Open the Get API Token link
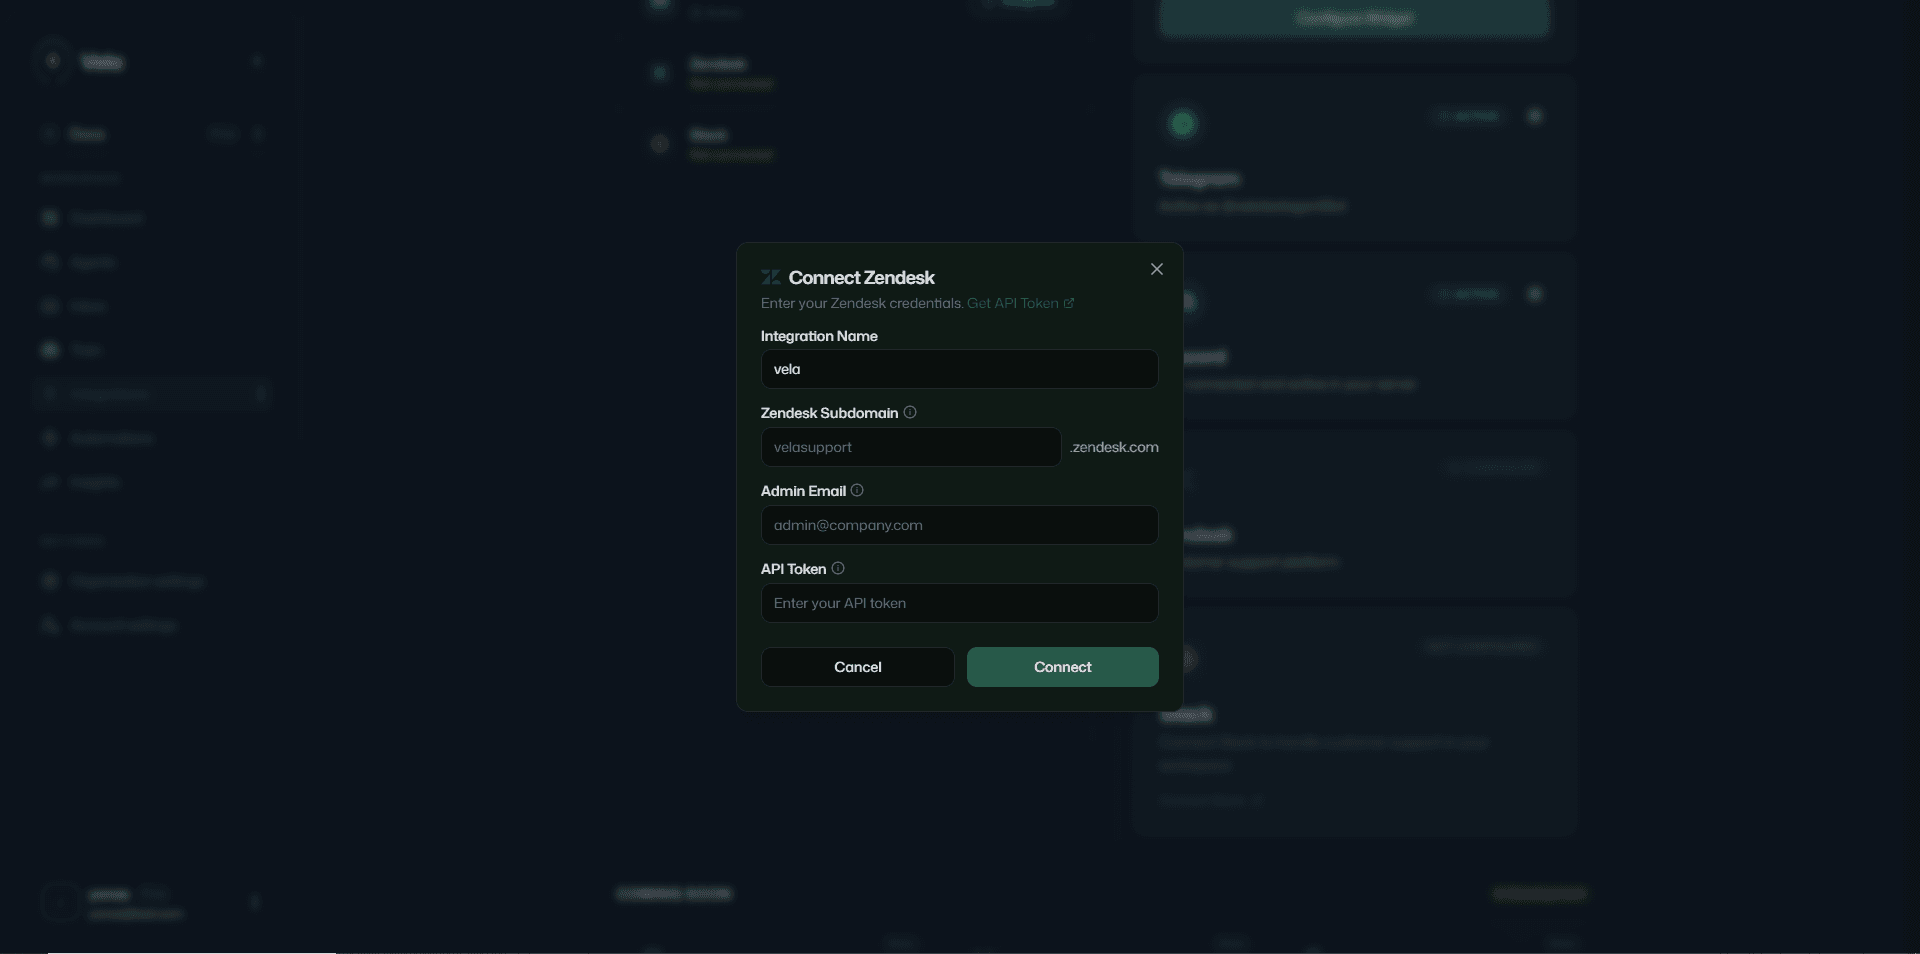Viewport: 1920px width, 954px height. tap(1020, 303)
